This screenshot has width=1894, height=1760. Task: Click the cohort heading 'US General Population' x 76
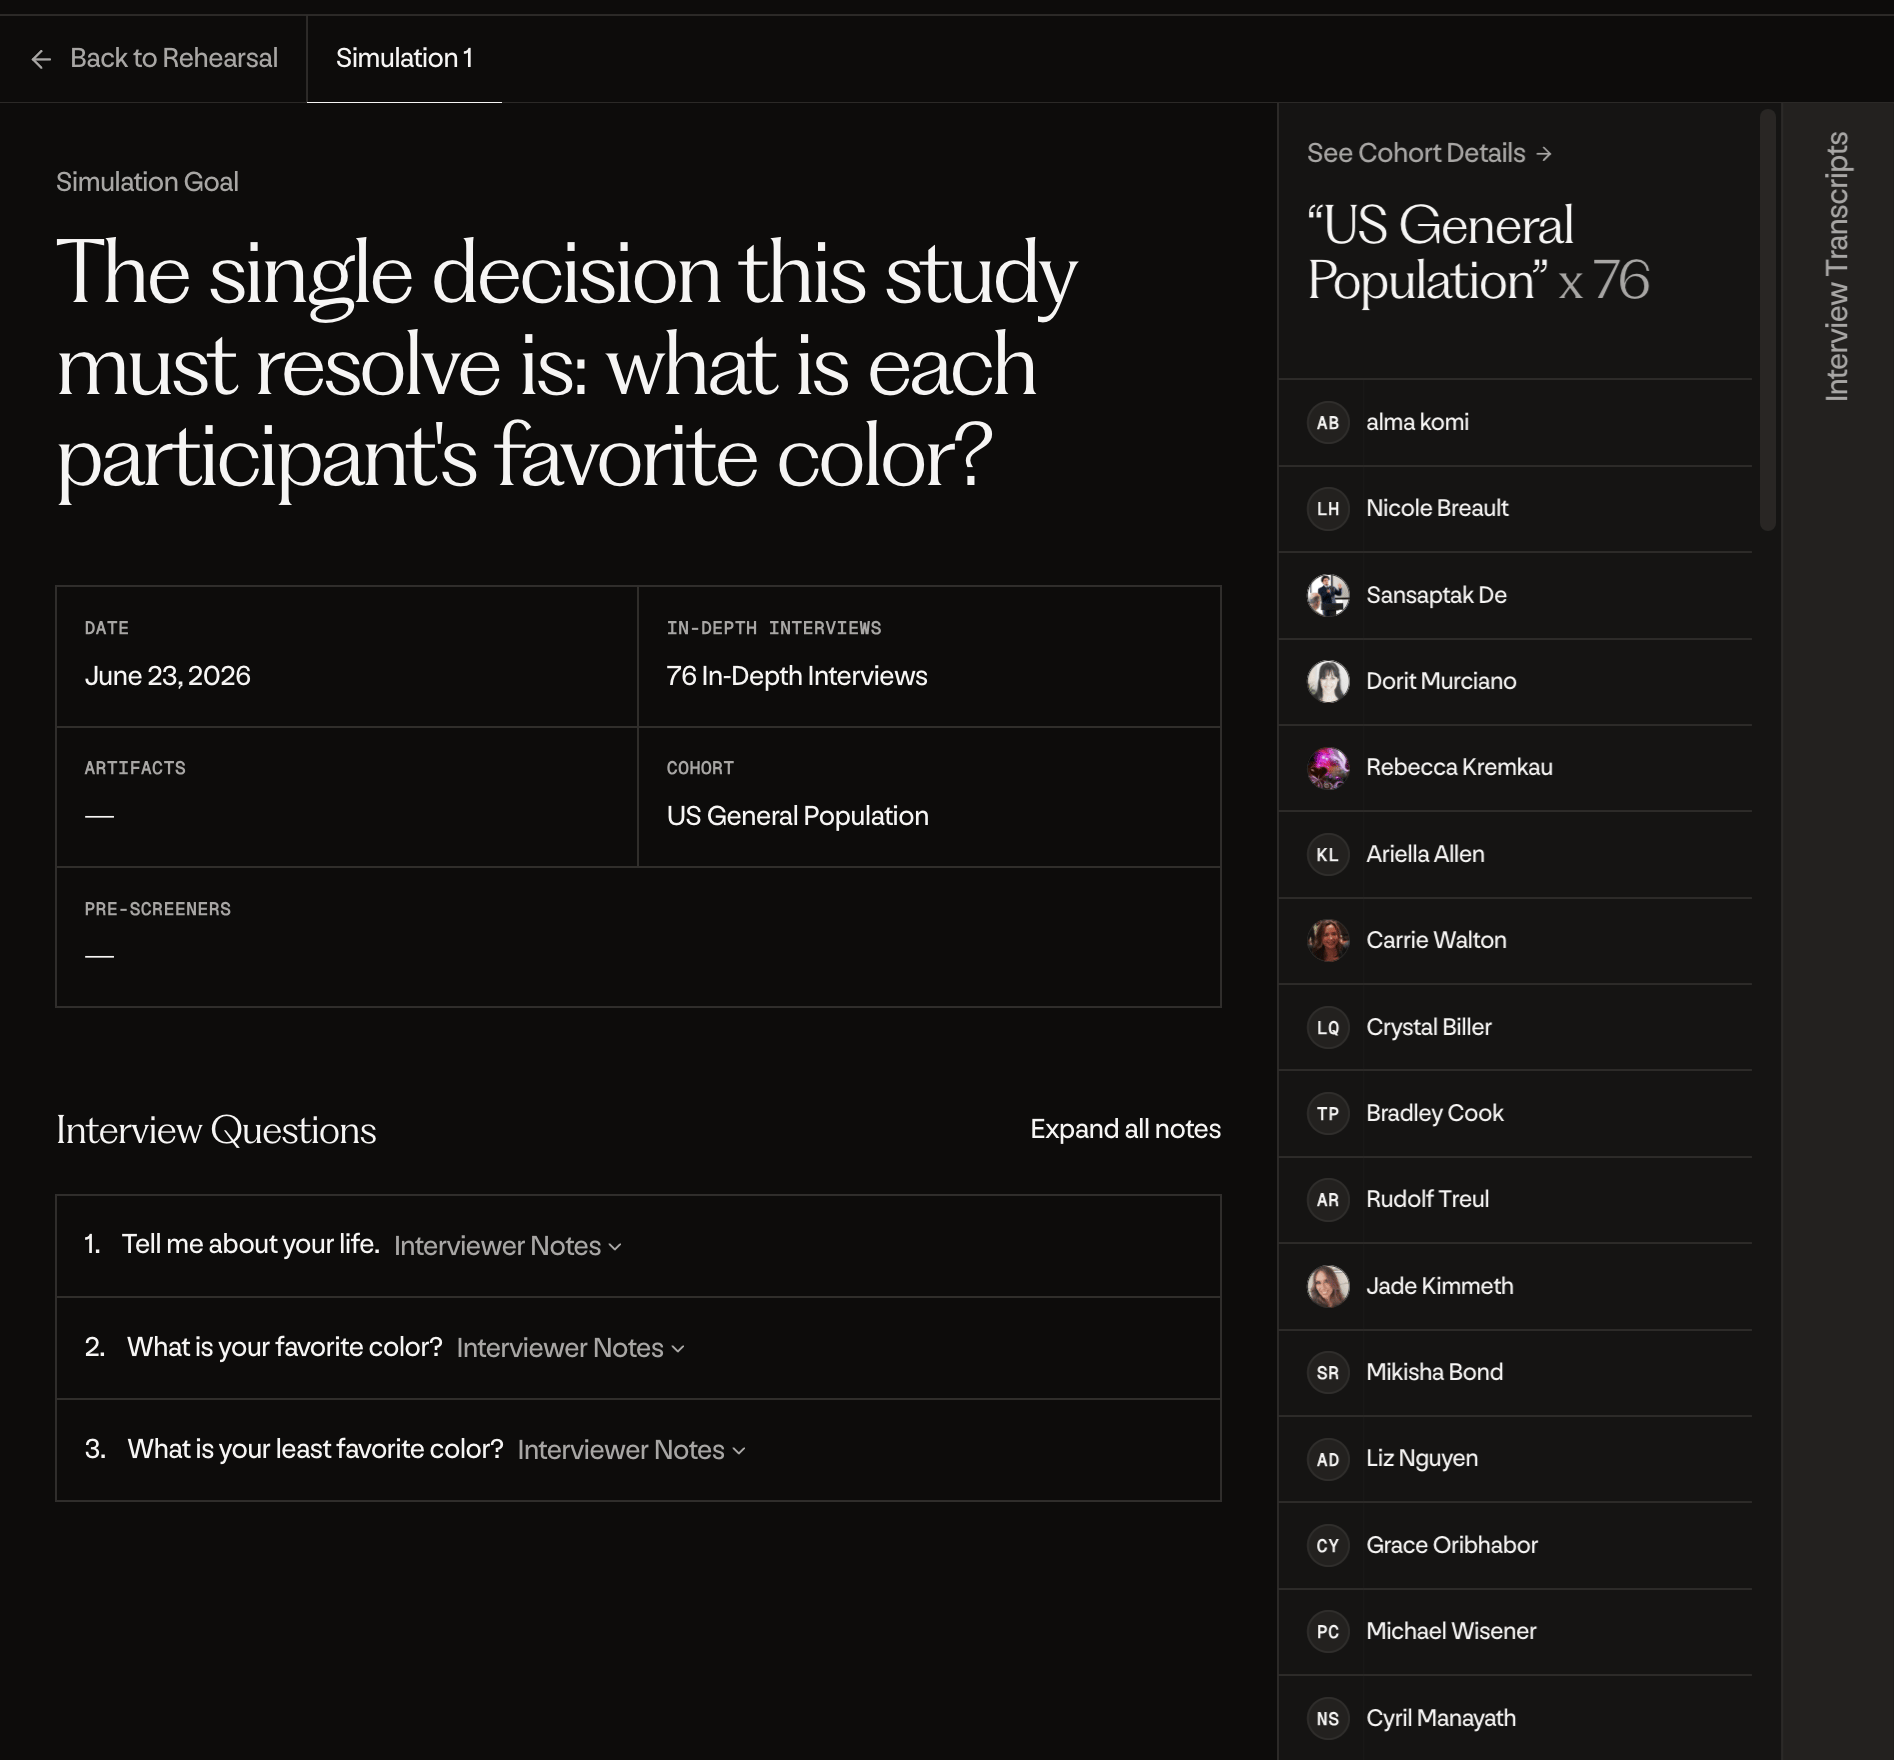click(1478, 252)
